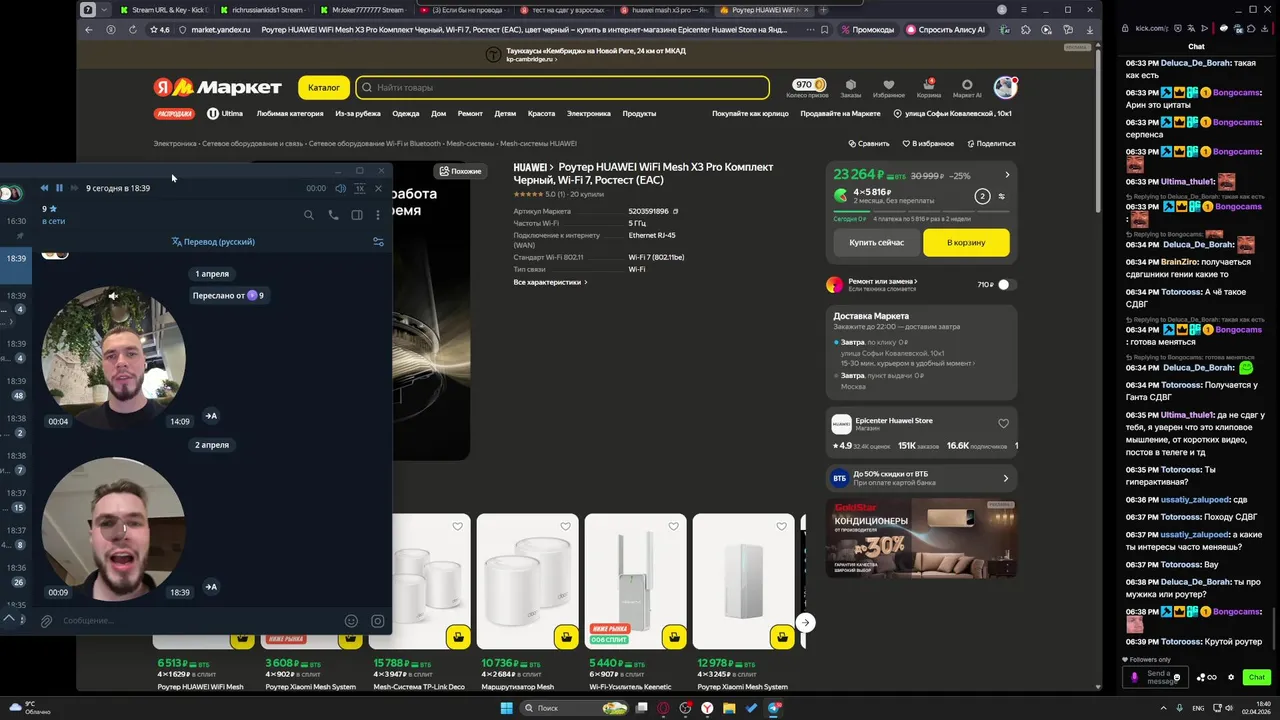The width and height of the screenshot is (1280, 720).
Task: Open the Telegram chat three-dot menu
Action: tap(377, 215)
